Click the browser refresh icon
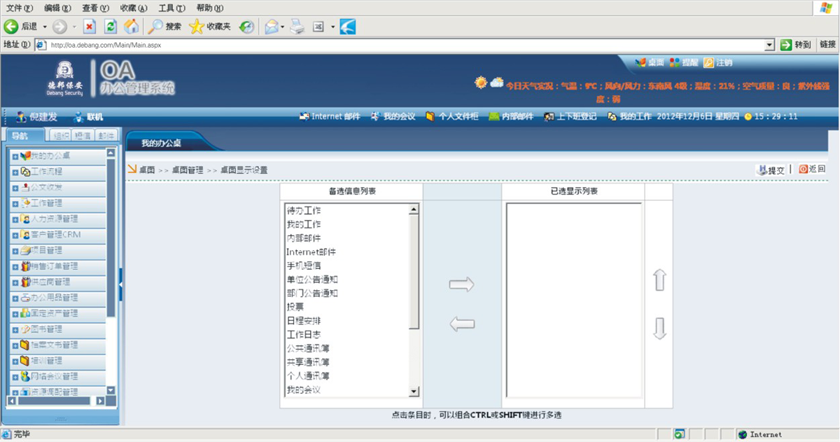The image size is (840, 442). 111,26
